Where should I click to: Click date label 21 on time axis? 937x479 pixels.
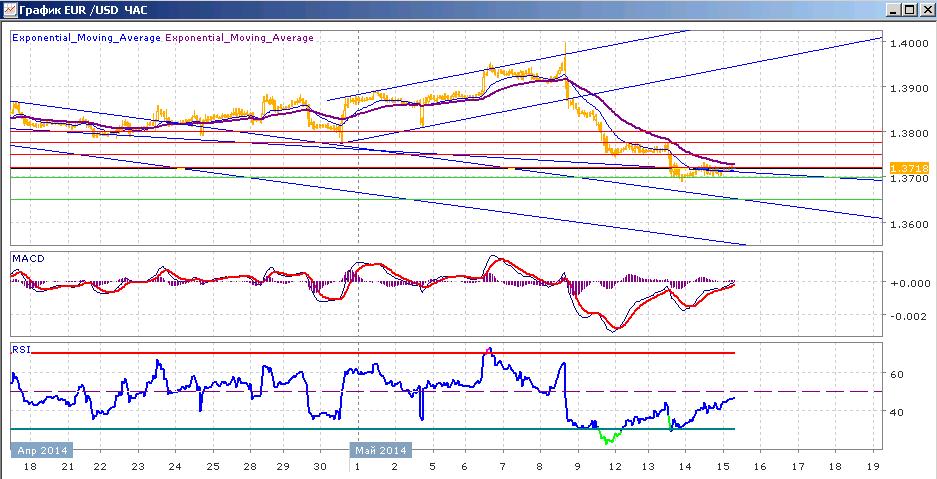point(68,466)
